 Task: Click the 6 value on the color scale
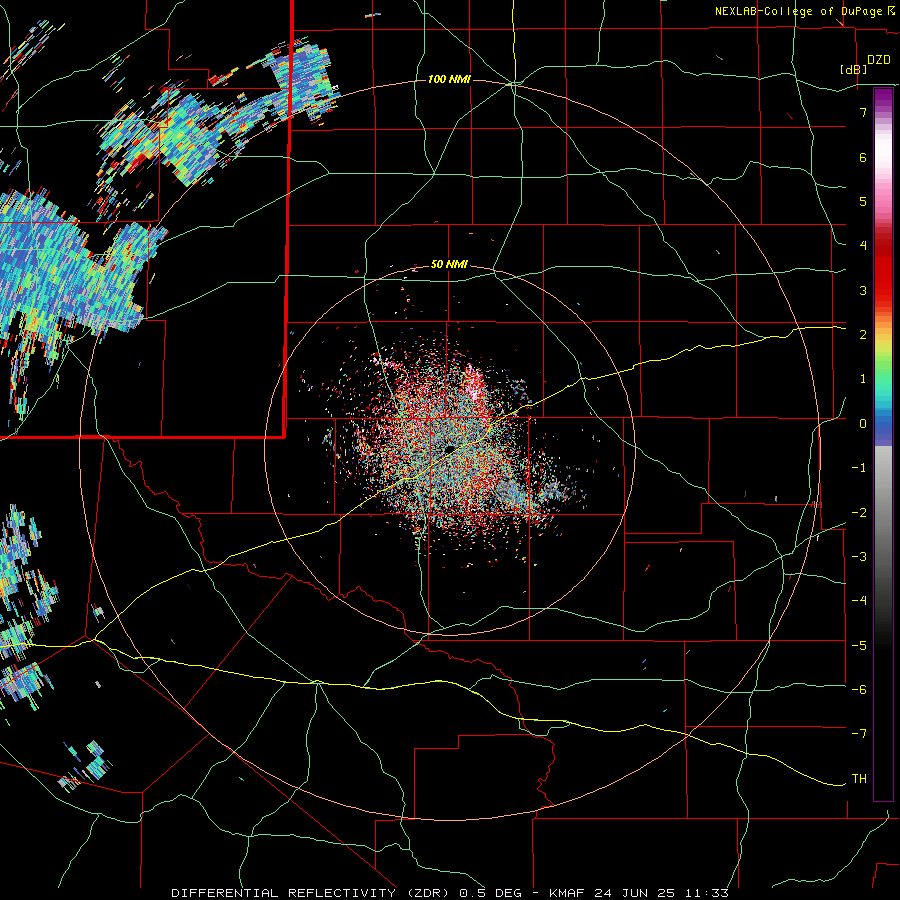[x=863, y=157]
